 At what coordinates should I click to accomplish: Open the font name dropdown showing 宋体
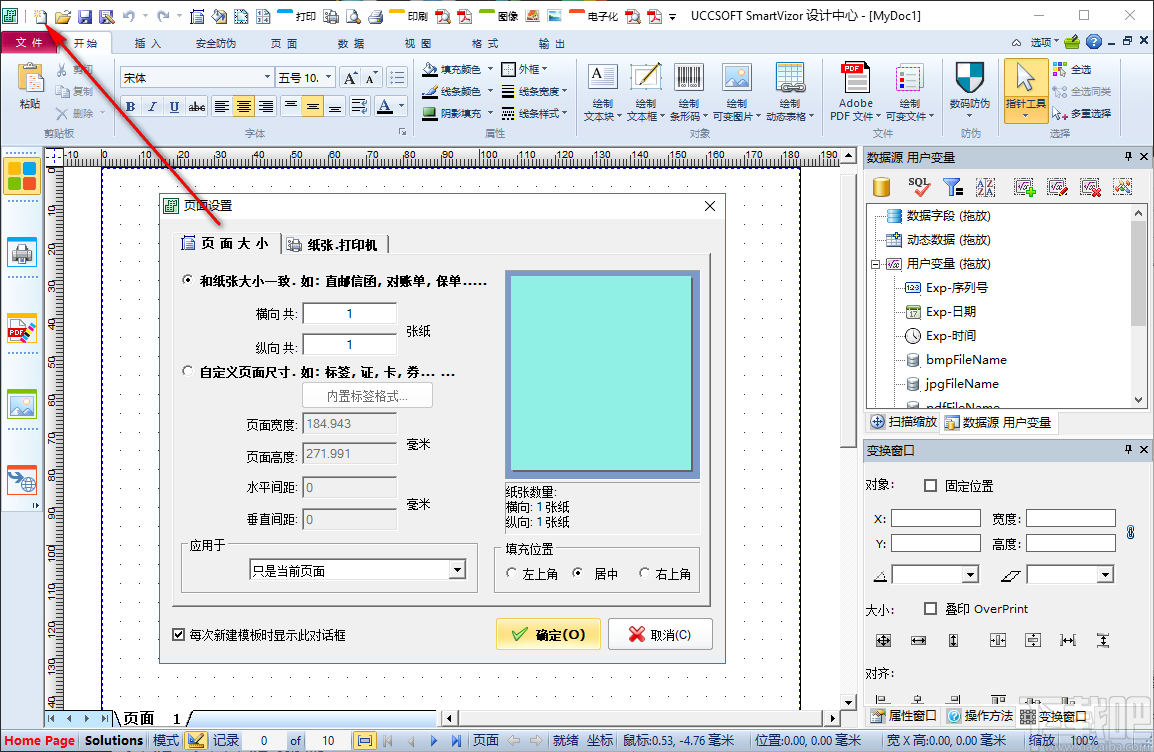(268, 76)
